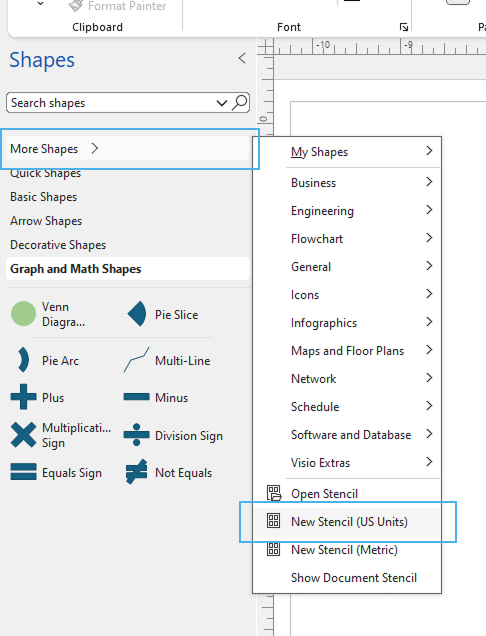This screenshot has height=636, width=486.
Task: Choose New Stencil (US Units)
Action: (347, 522)
